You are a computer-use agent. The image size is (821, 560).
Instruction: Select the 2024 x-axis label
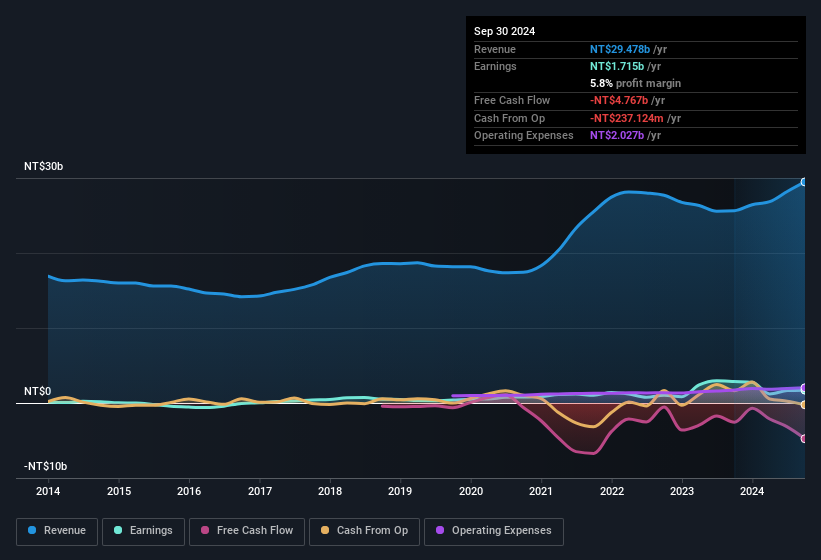coord(752,491)
